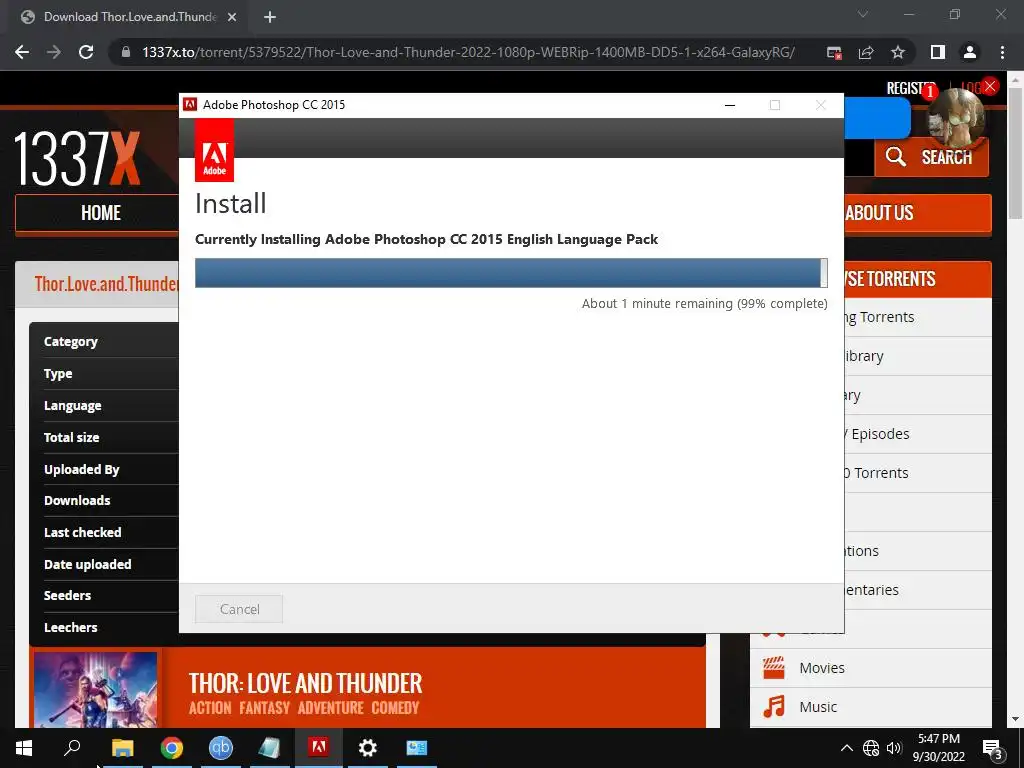Open the notification center icon
The height and width of the screenshot is (768, 1024).
pos(992,748)
